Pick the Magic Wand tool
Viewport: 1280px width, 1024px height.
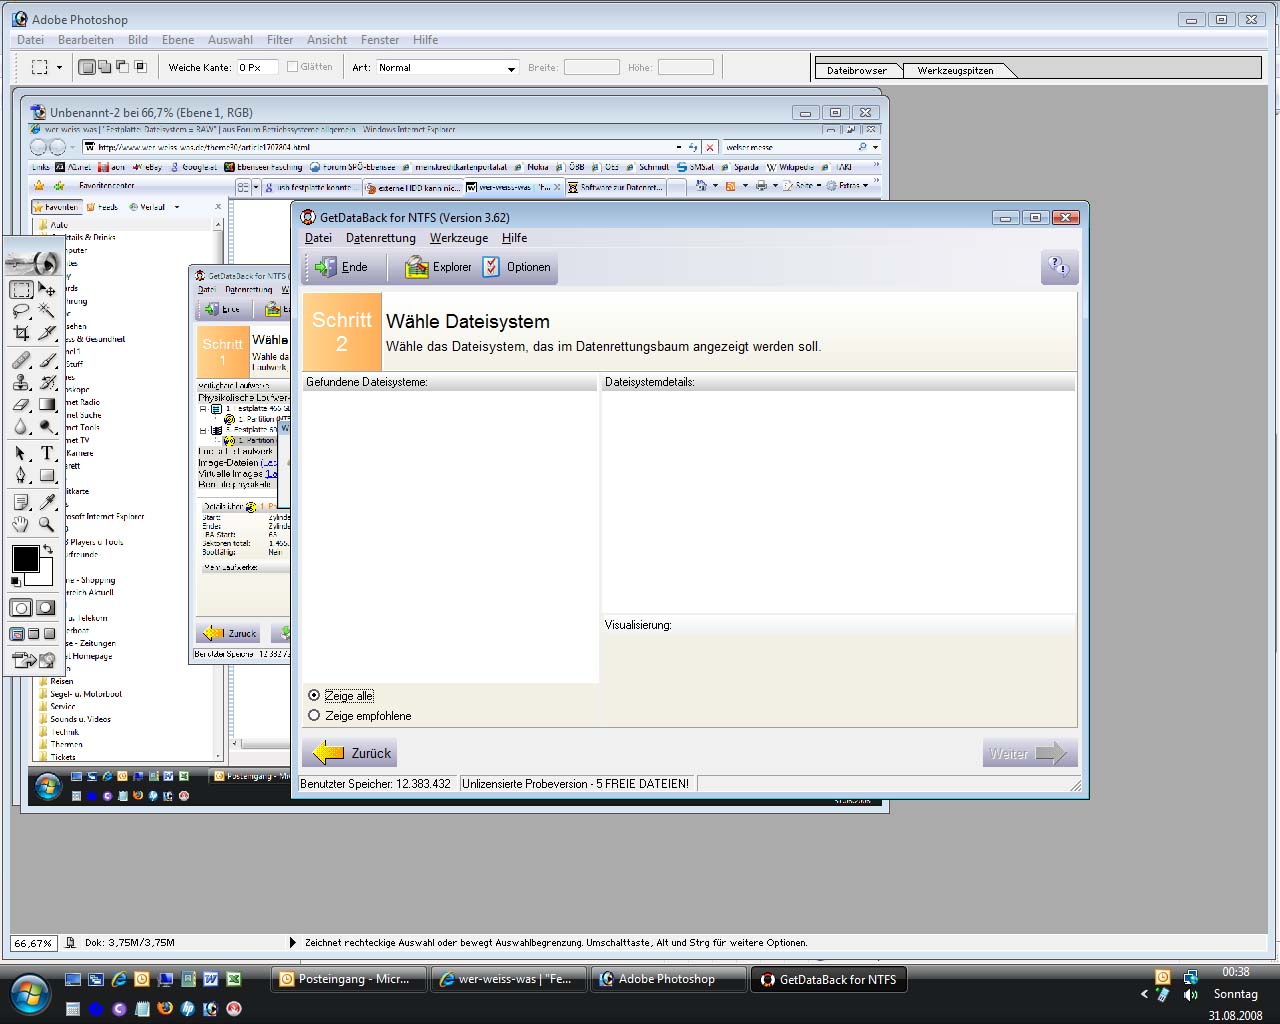[x=47, y=311]
